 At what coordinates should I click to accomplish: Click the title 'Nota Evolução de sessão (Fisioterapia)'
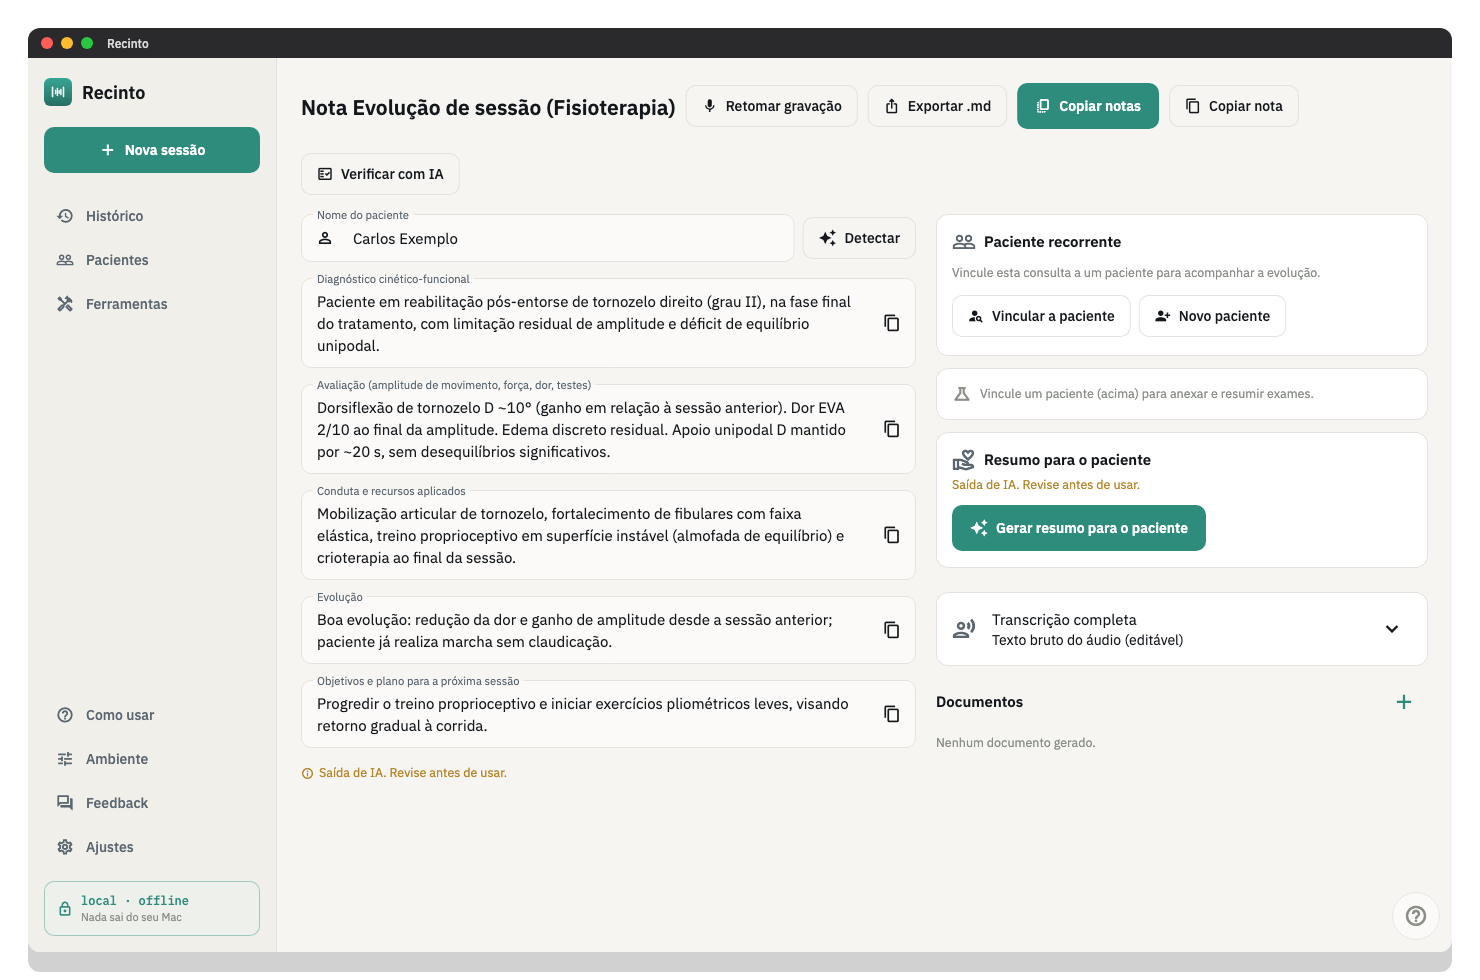[x=488, y=107]
